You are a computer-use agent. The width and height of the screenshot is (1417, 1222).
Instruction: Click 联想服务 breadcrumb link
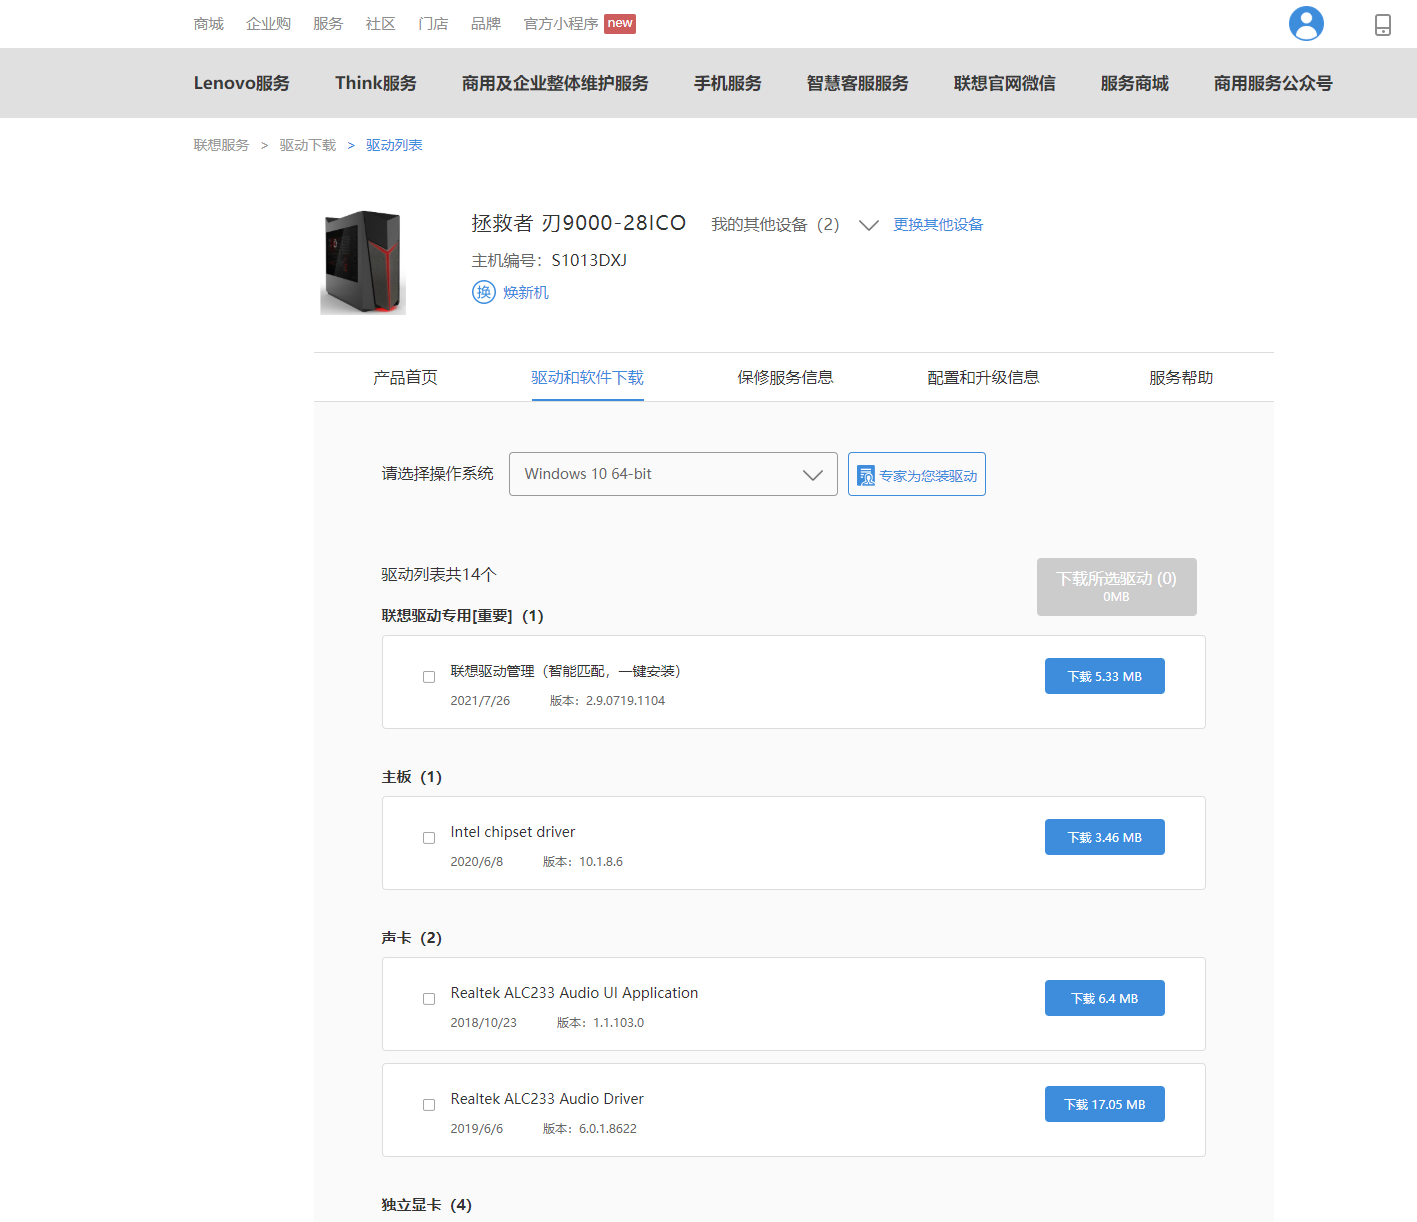point(221,145)
